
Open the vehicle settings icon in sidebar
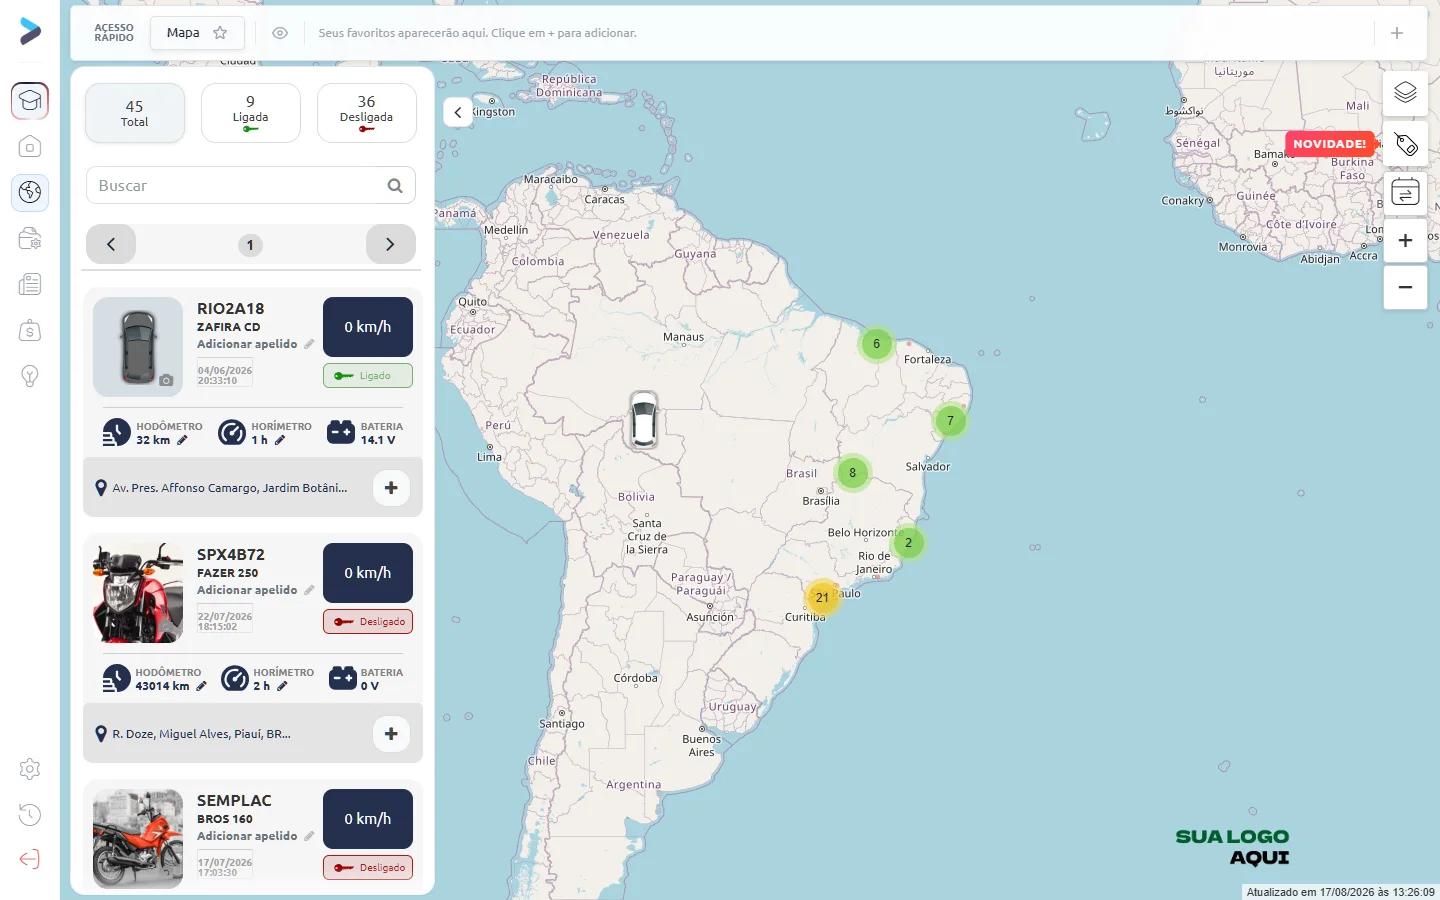point(30,238)
